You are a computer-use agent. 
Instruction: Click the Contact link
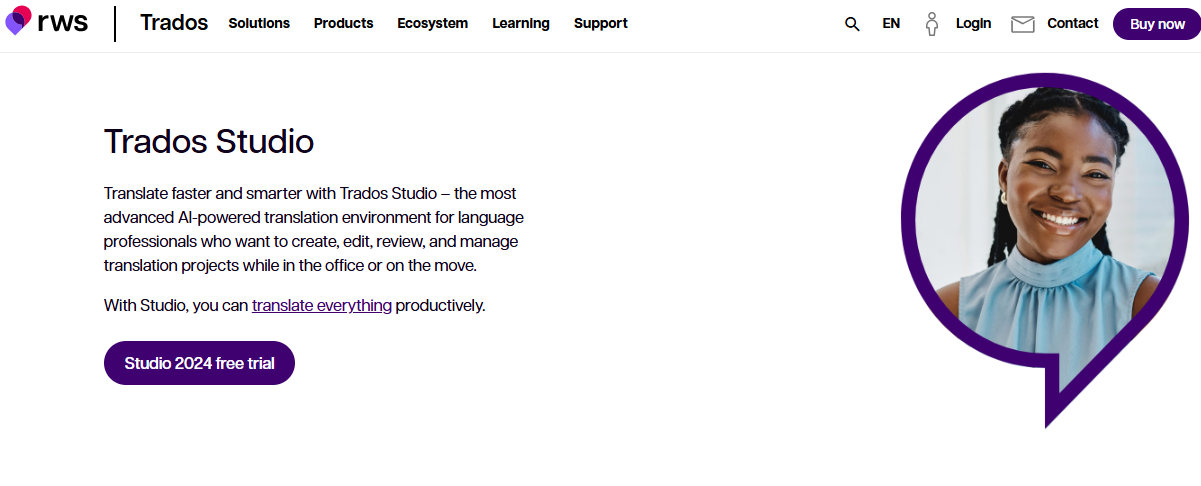(1073, 23)
